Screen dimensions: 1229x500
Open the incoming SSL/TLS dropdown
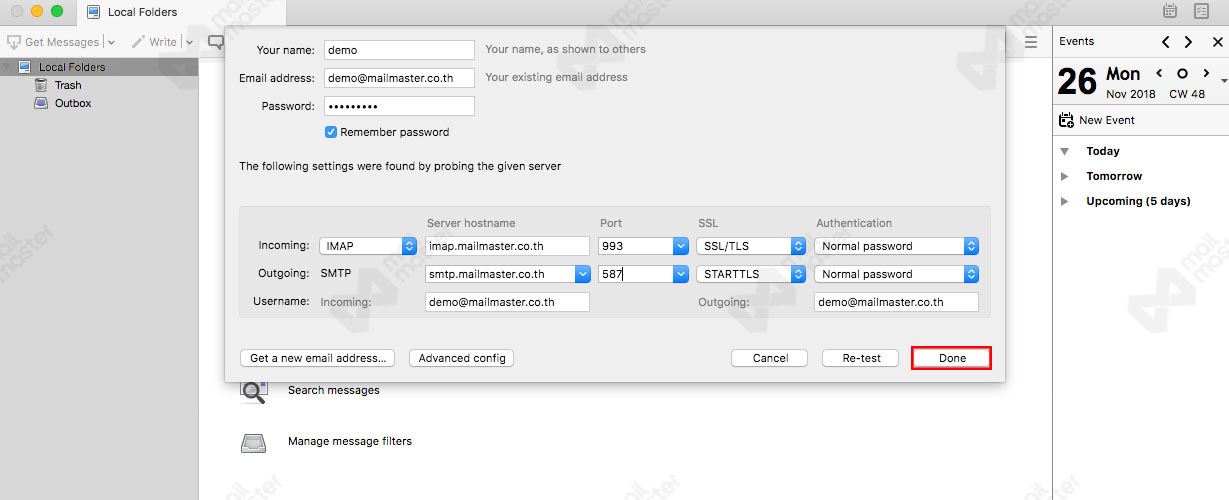coord(751,246)
